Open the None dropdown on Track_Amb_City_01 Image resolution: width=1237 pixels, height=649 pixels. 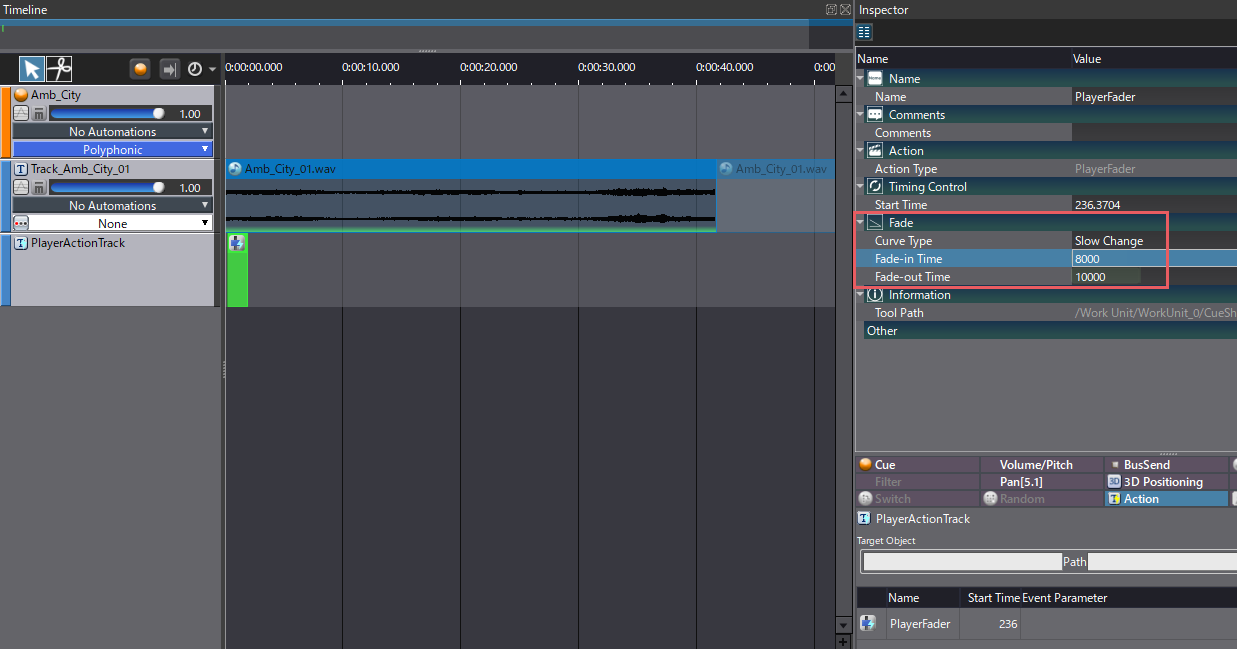click(x=122, y=223)
